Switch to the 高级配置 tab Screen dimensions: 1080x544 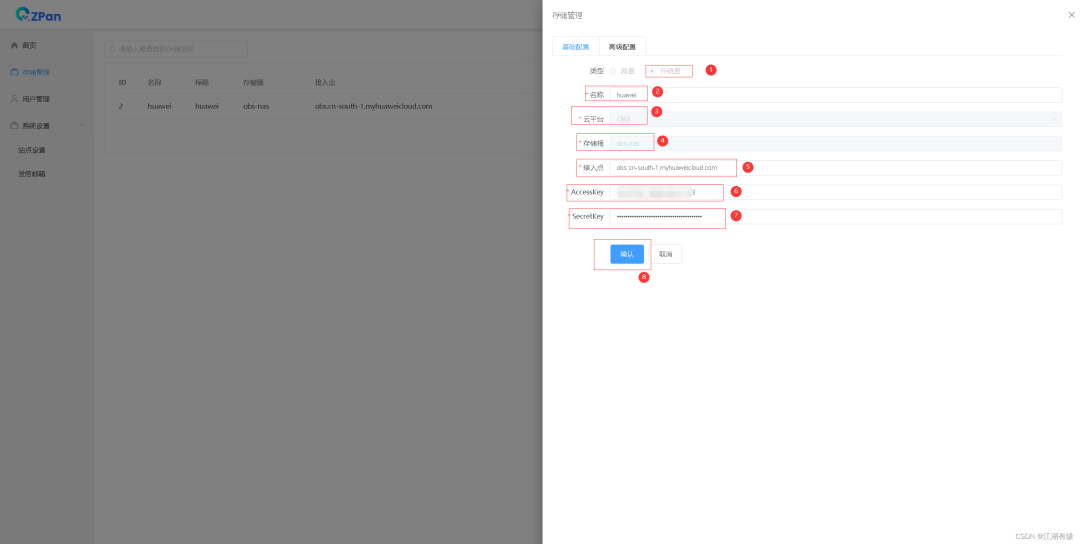pos(622,47)
